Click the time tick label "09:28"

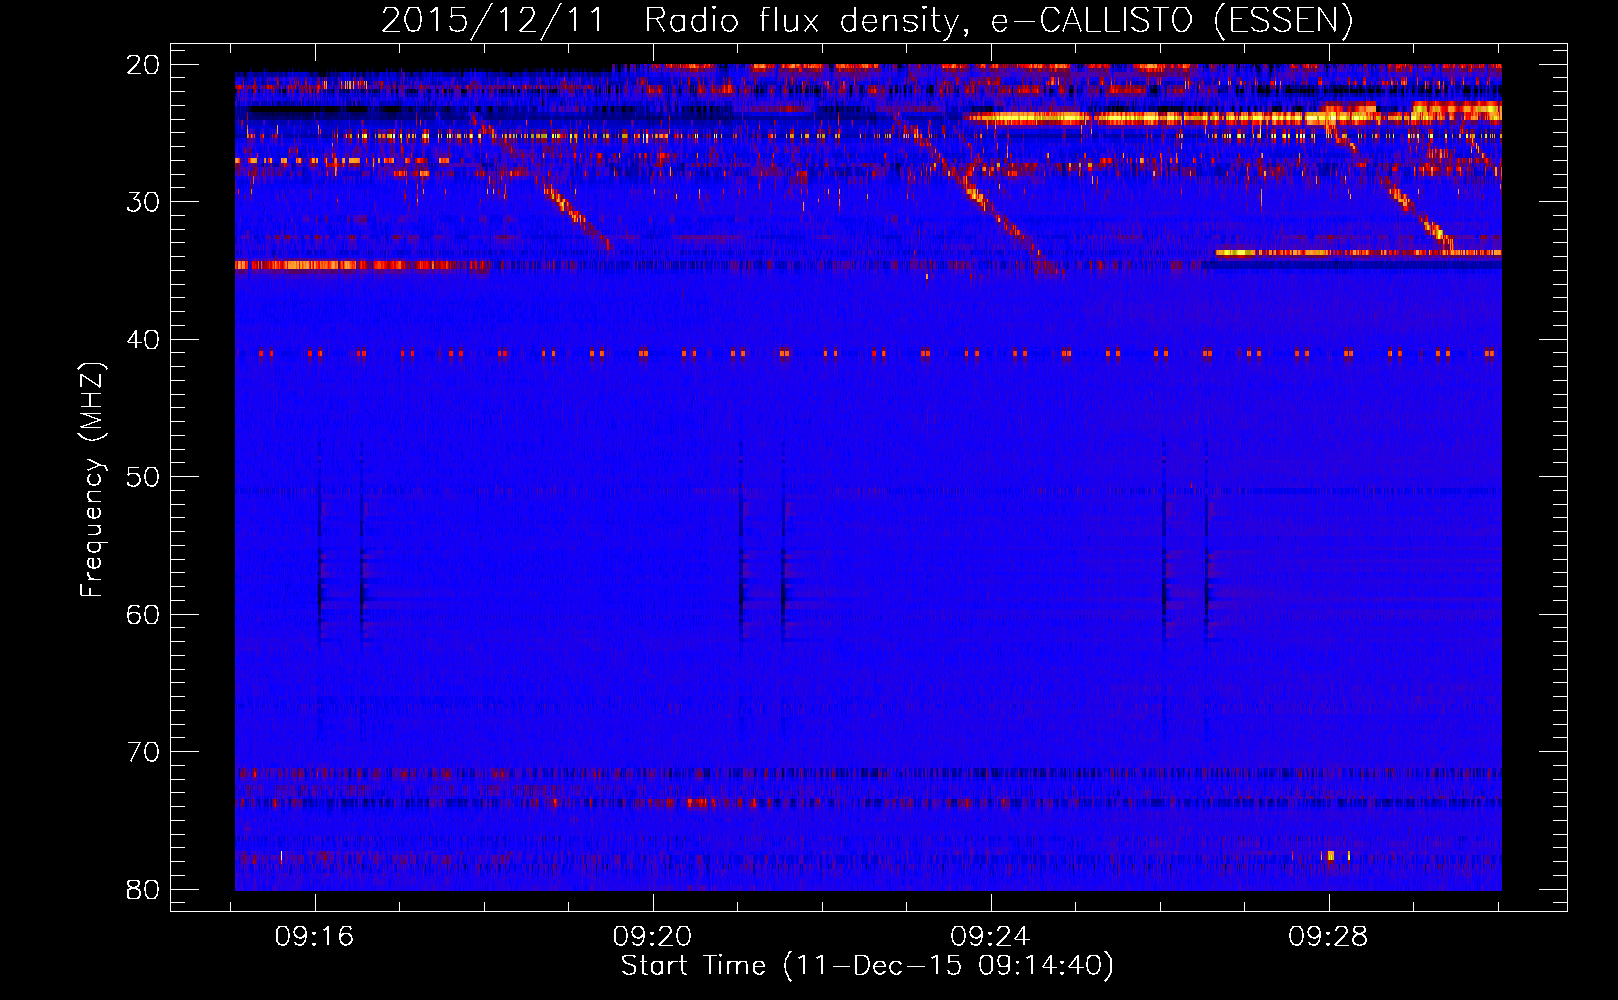(x=1328, y=937)
